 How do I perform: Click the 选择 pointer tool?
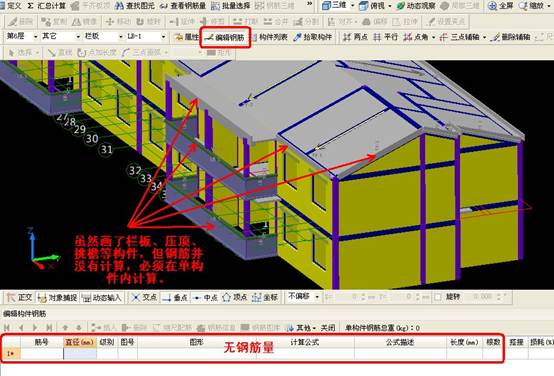coord(20,53)
